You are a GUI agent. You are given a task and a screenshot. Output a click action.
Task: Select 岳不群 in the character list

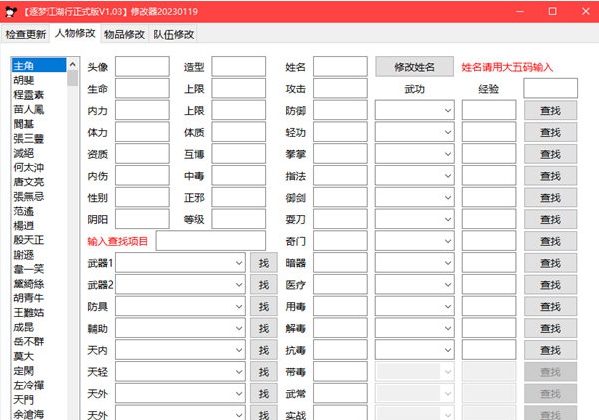[x=39, y=342]
